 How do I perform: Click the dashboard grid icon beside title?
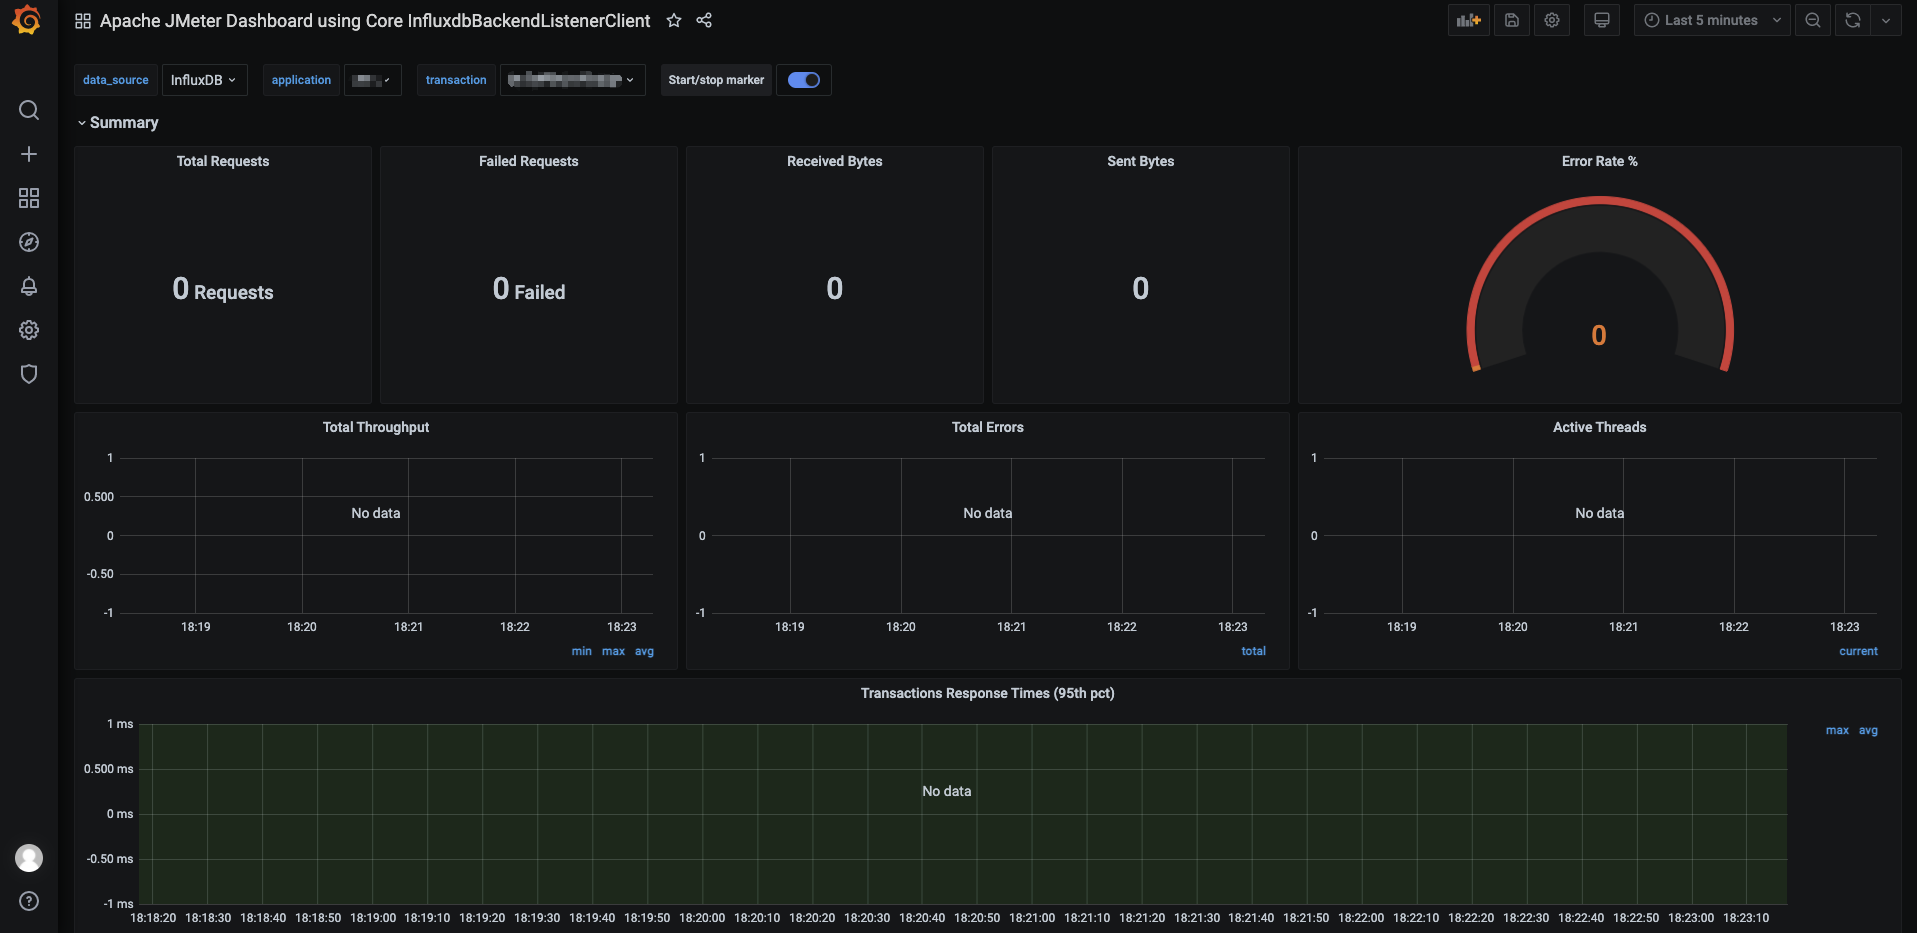coord(83,21)
